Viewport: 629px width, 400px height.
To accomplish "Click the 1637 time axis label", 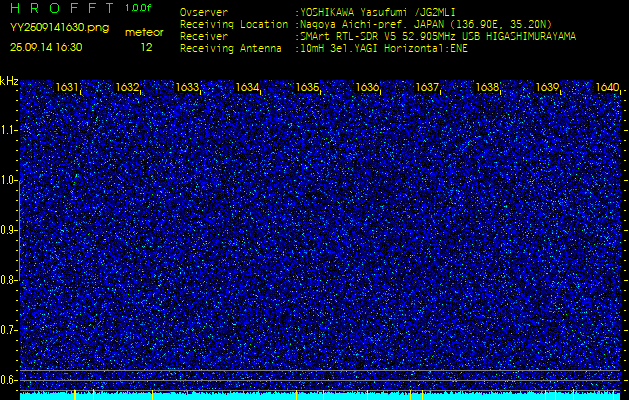I will click(427, 87).
